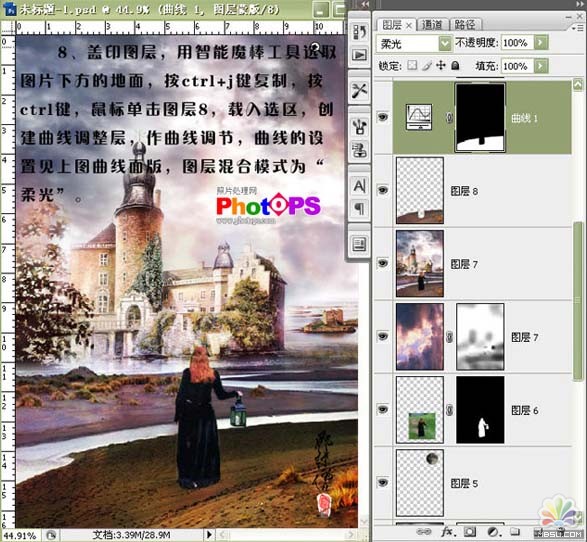The image size is (587, 542).
Task: Expand the status bar info arrow menu
Action: coord(209,535)
